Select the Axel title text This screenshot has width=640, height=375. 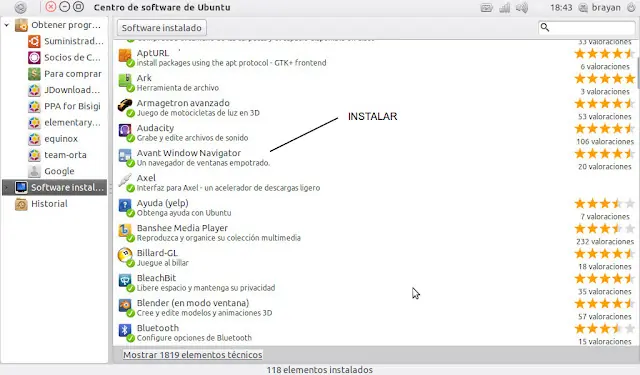tap(146, 178)
